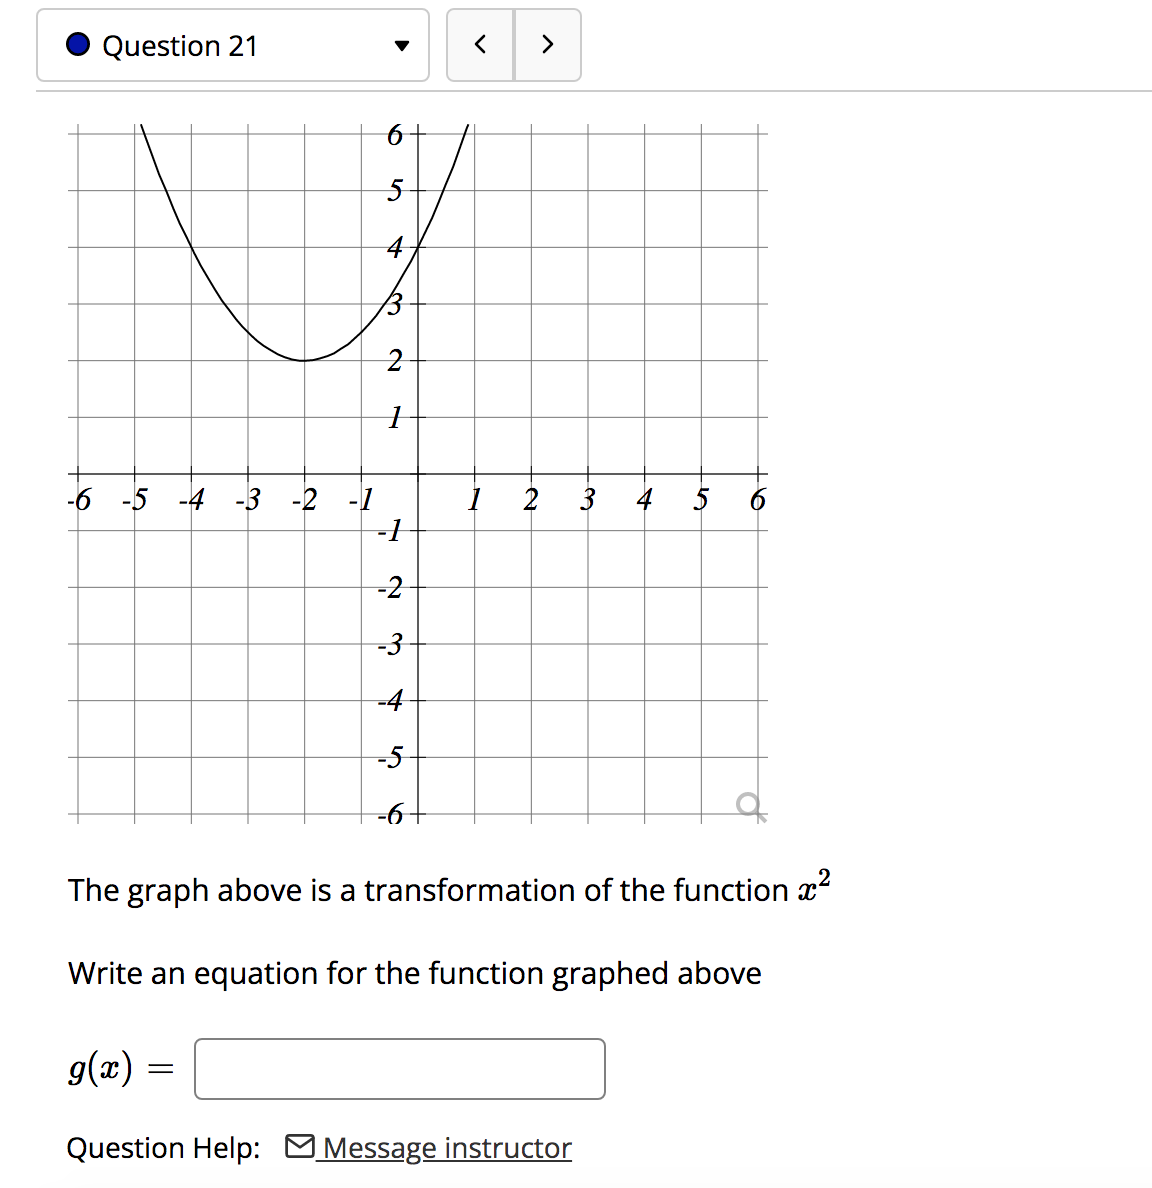Screen dimensions: 1152x1188
Task: Click the magnifying glass to enlarge the graph
Action: click(x=748, y=806)
